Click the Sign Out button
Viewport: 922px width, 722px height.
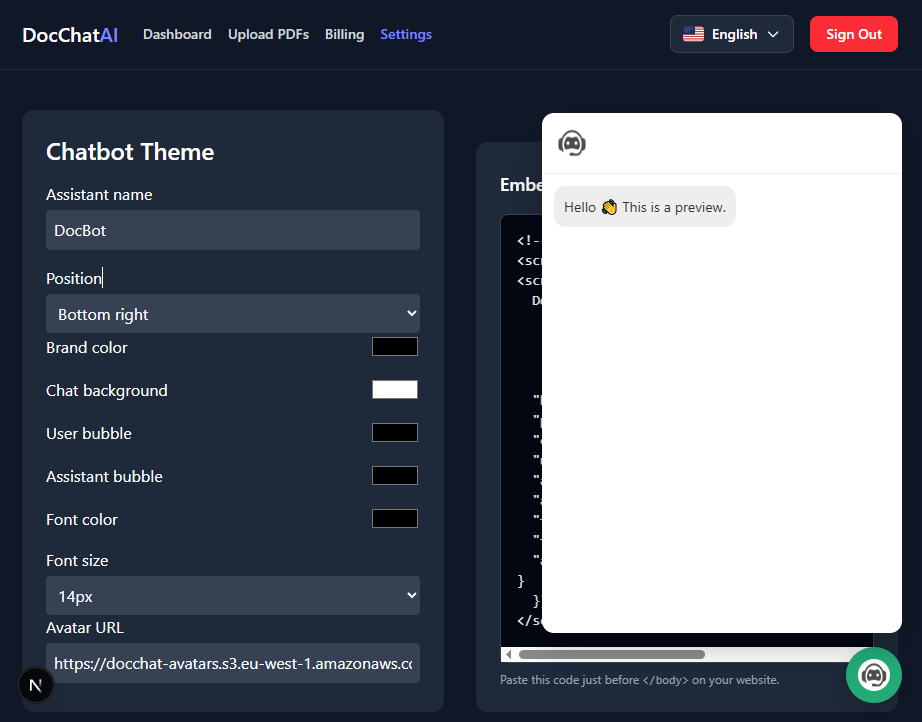pyautogui.click(x=853, y=33)
